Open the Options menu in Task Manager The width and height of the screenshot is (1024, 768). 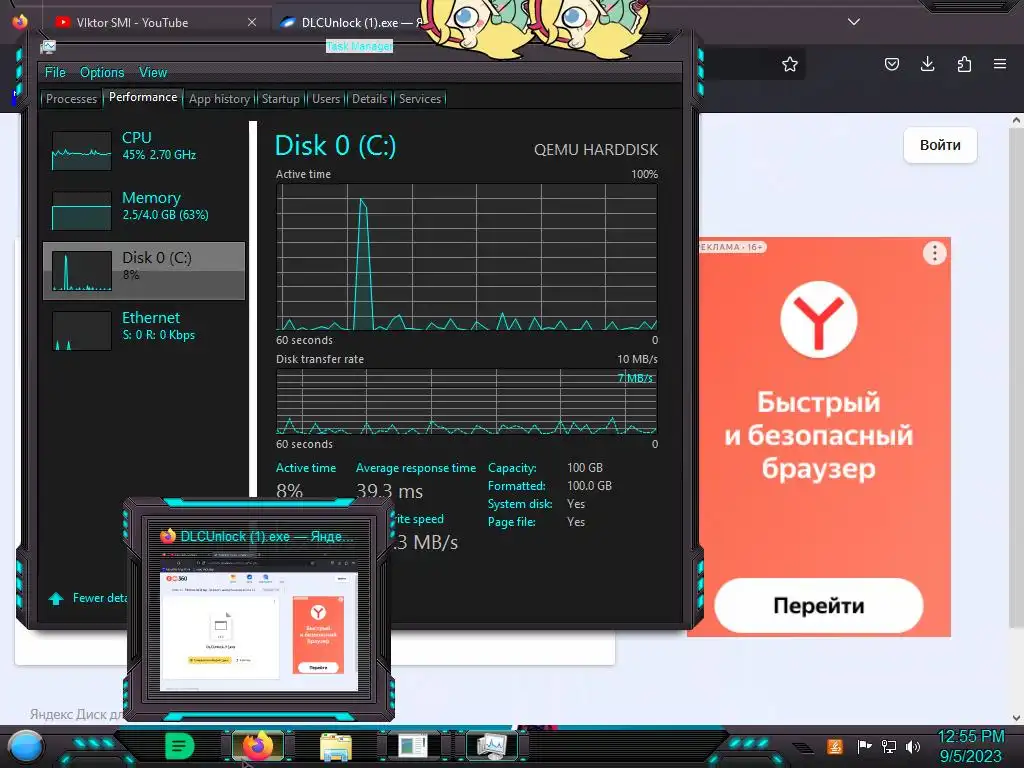[x=102, y=72]
